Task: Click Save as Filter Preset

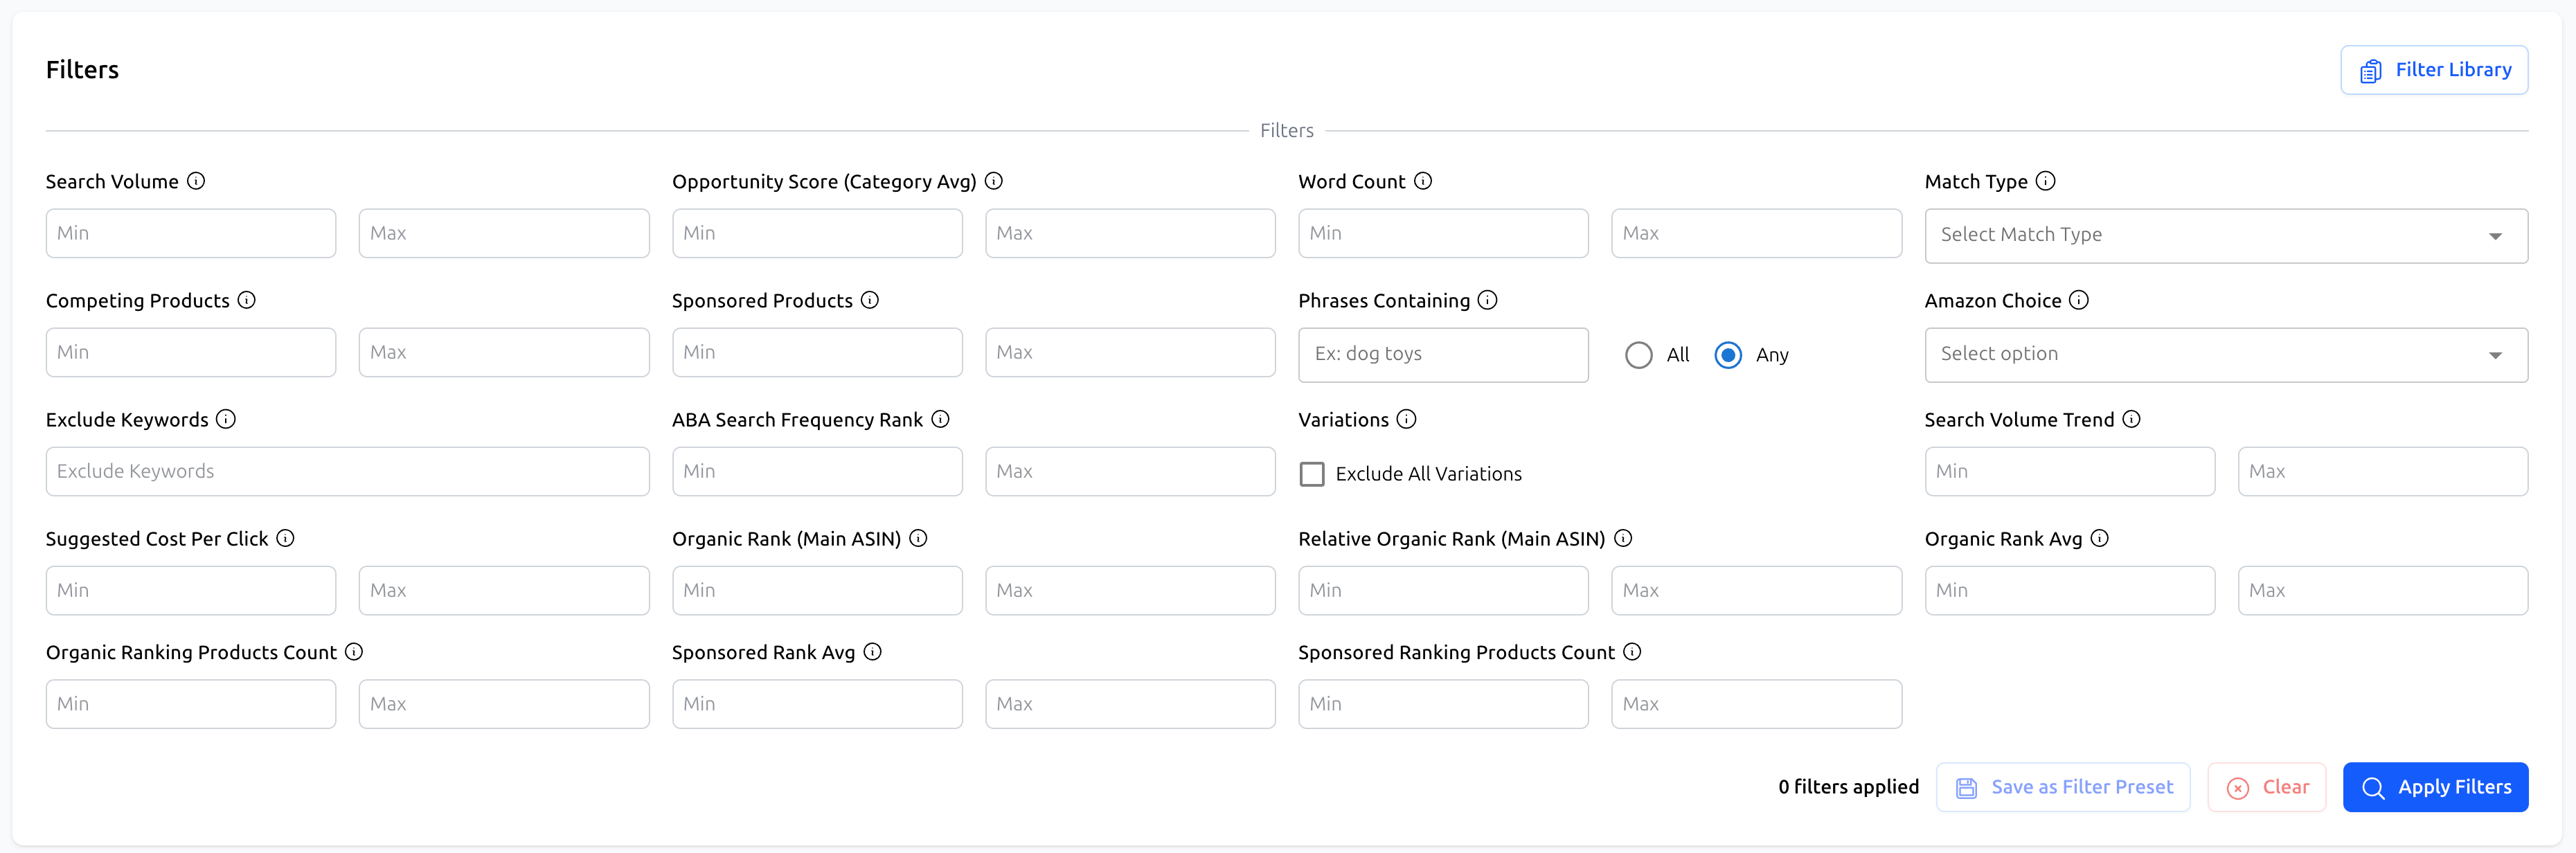Action: [x=2062, y=786]
